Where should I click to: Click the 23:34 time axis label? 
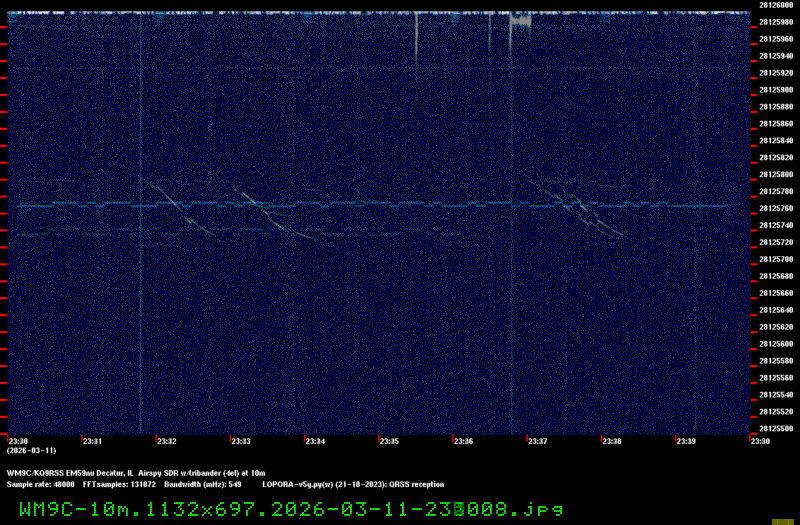(x=315, y=441)
